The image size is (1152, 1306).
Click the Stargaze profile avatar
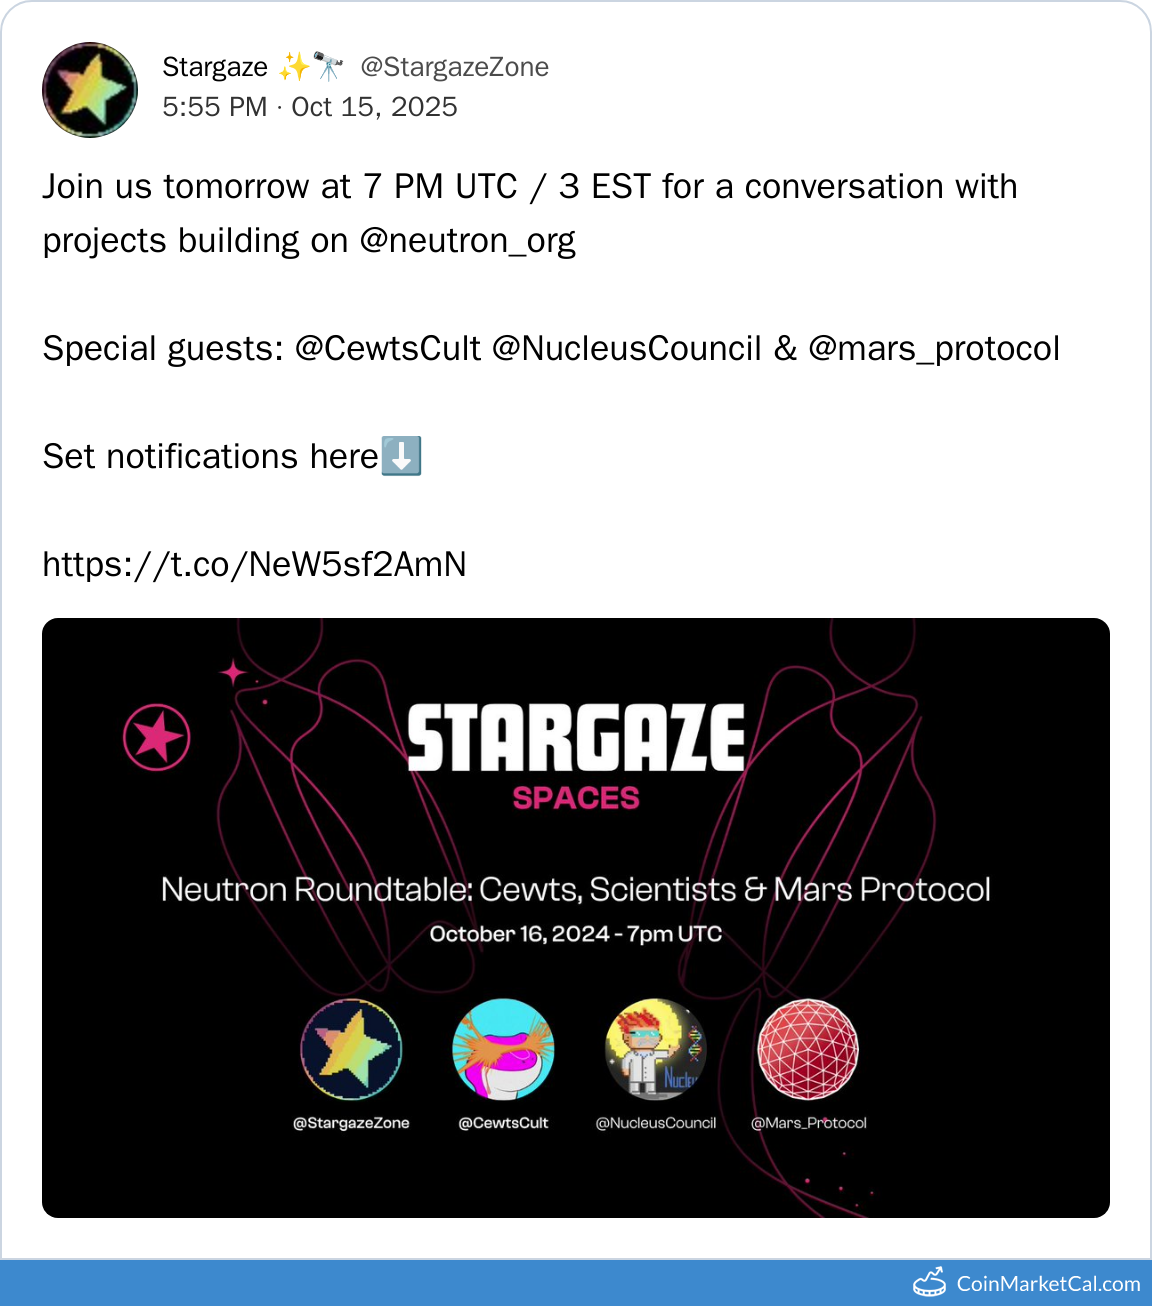pos(90,90)
